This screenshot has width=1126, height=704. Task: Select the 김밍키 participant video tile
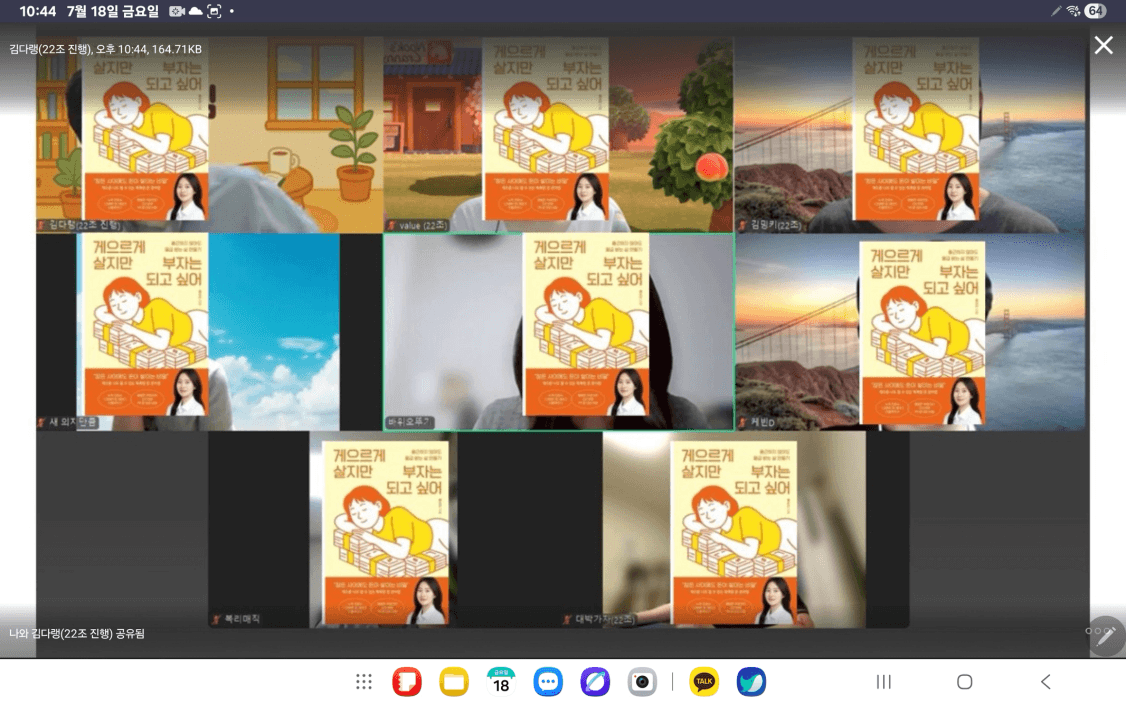tap(910, 134)
